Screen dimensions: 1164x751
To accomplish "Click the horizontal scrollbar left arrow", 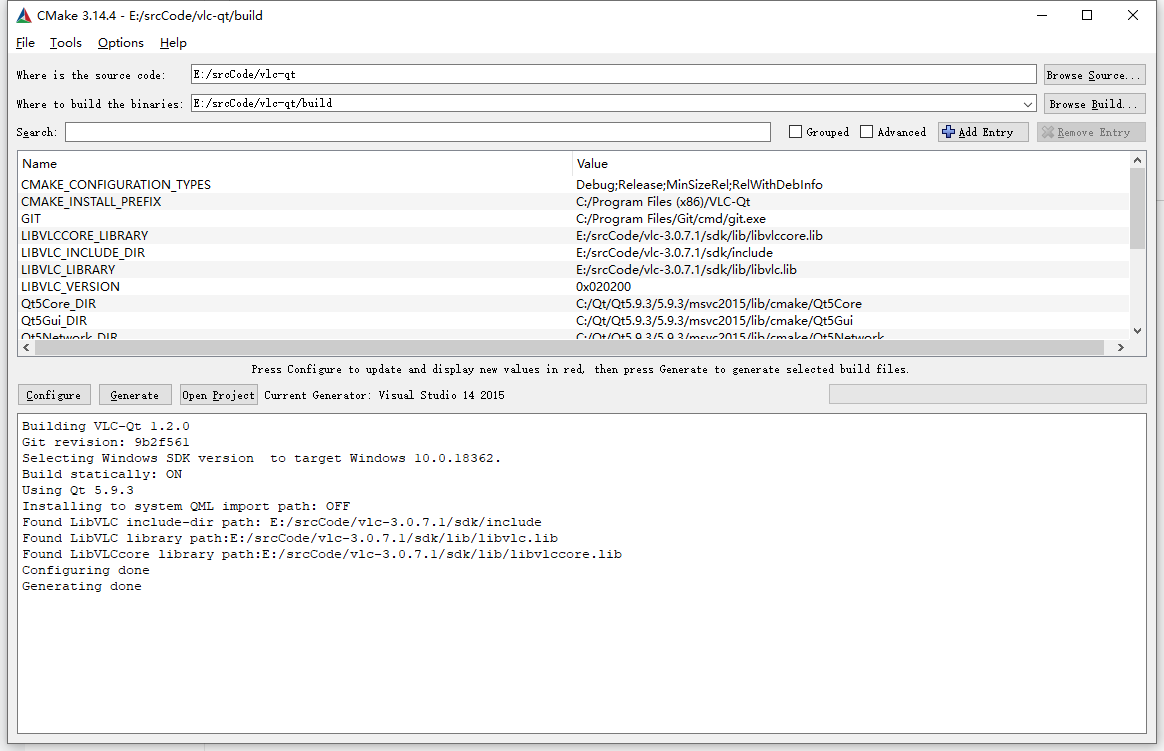I will [x=27, y=347].
